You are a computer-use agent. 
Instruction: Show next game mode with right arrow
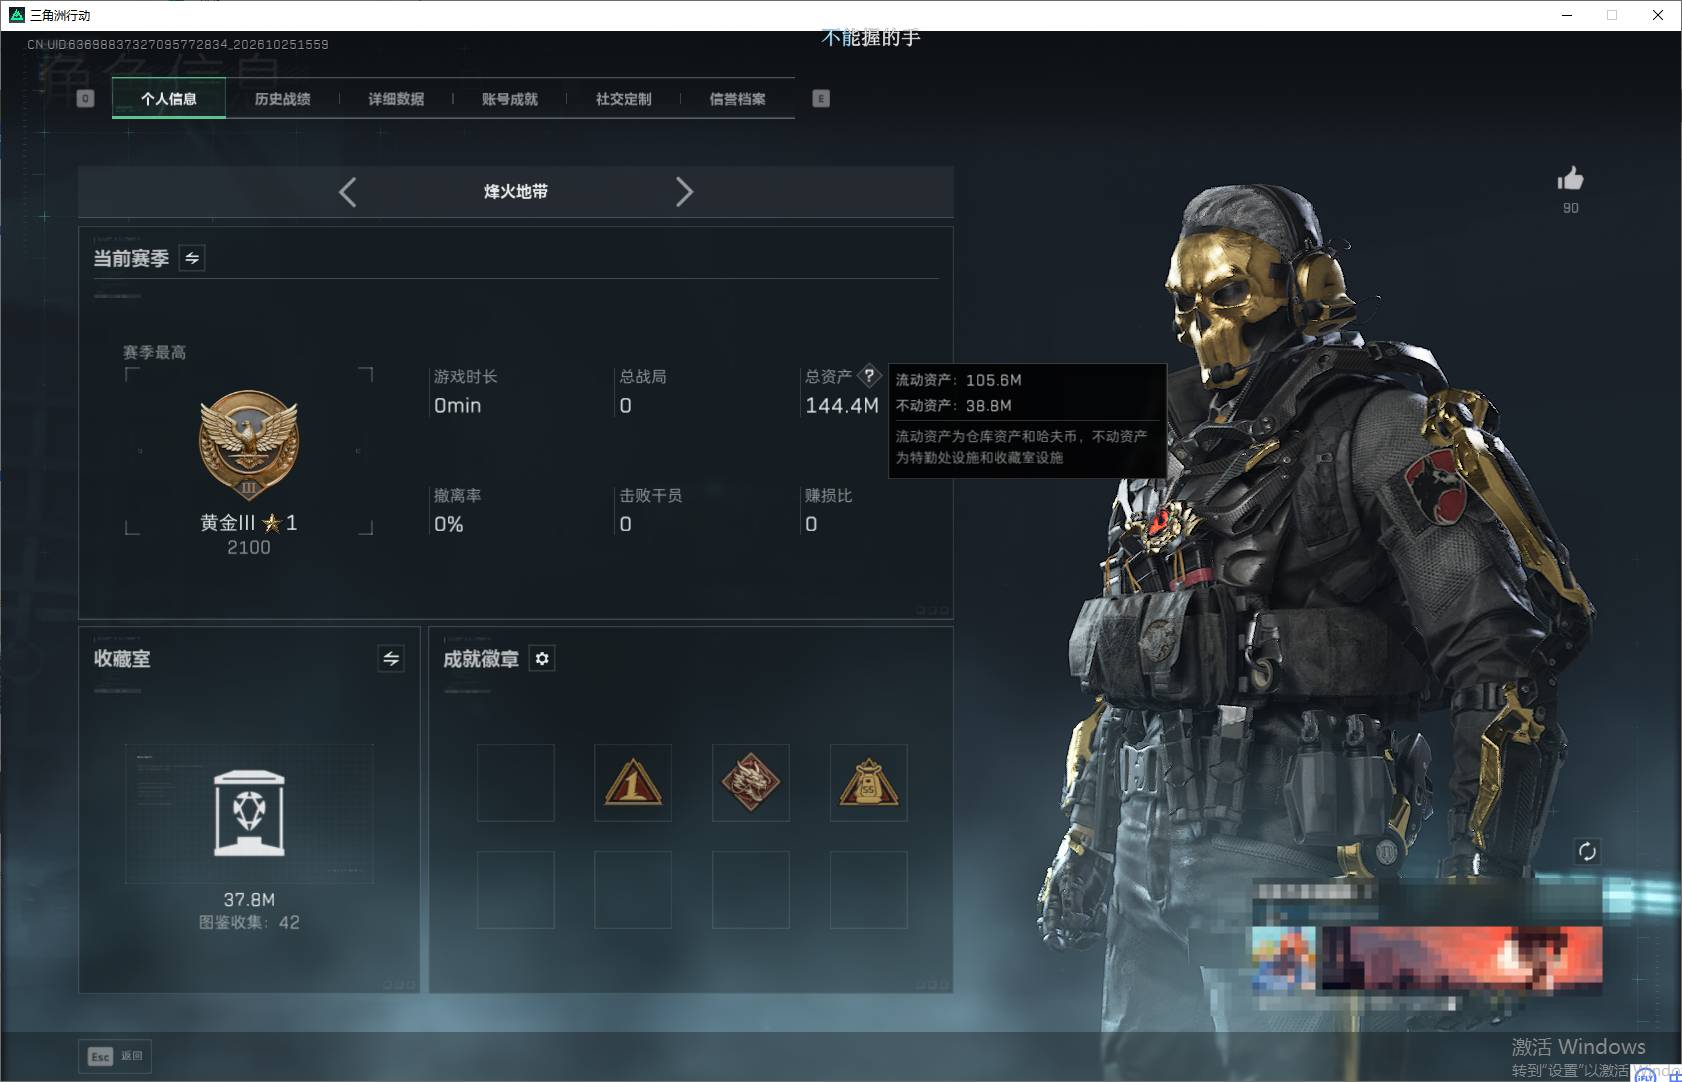684,192
